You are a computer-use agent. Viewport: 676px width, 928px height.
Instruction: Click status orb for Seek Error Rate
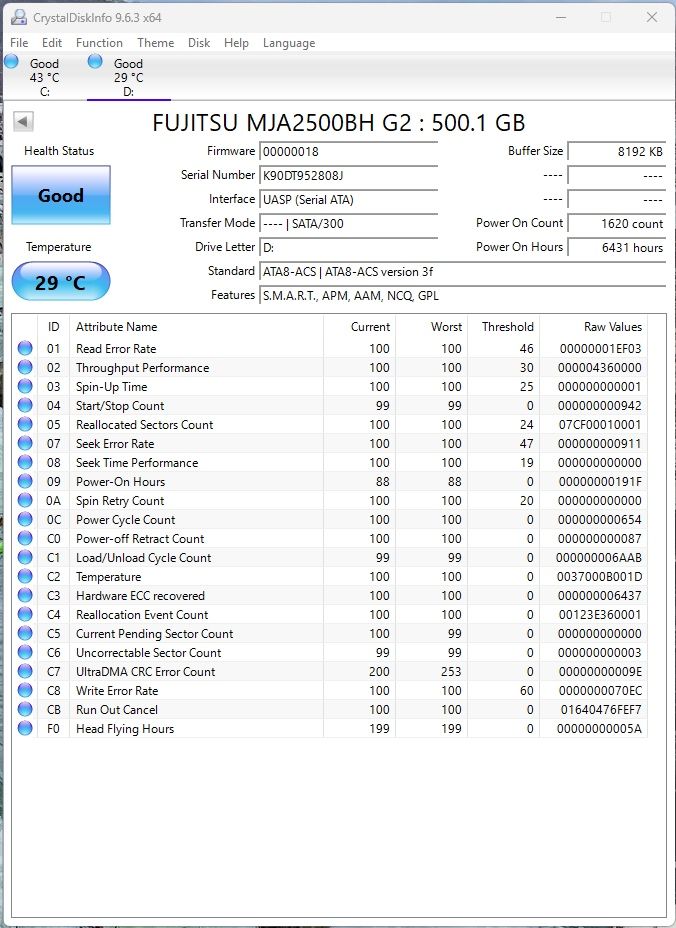pos(25,443)
